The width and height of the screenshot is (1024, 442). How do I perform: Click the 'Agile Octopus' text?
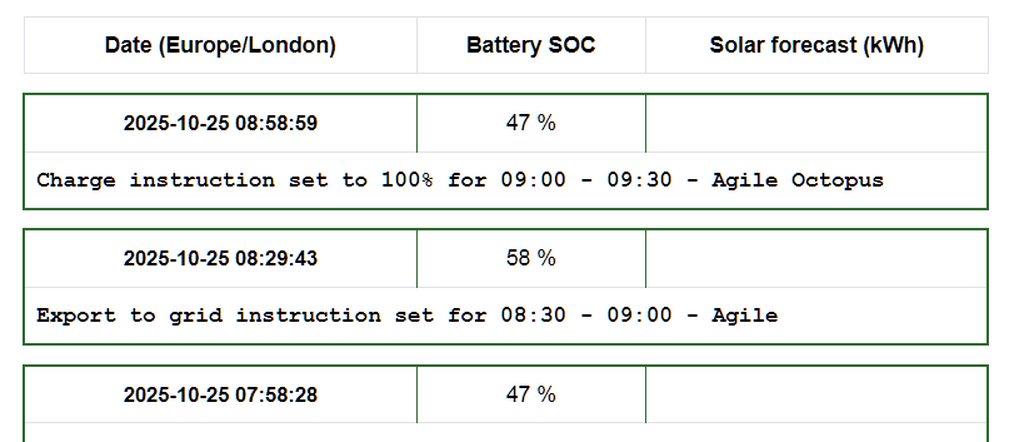tap(797, 181)
